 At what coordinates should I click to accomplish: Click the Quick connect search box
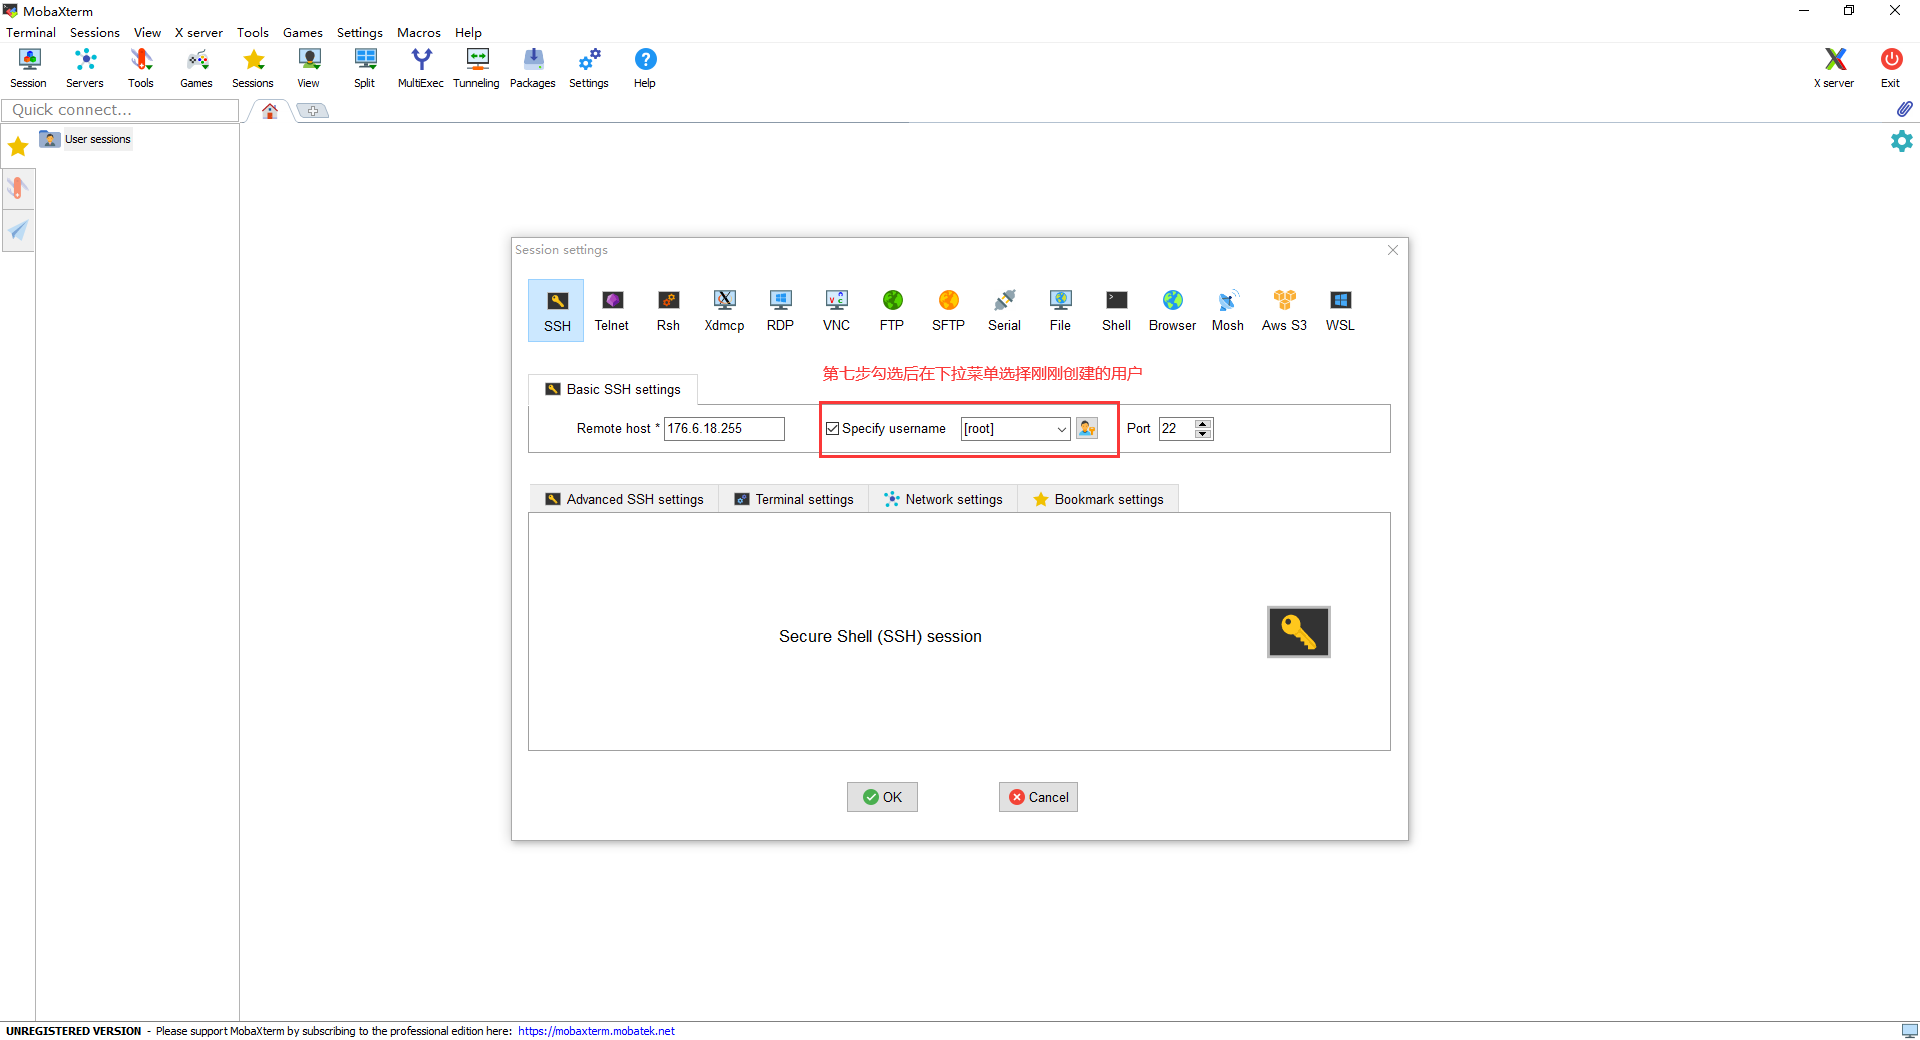(120, 110)
